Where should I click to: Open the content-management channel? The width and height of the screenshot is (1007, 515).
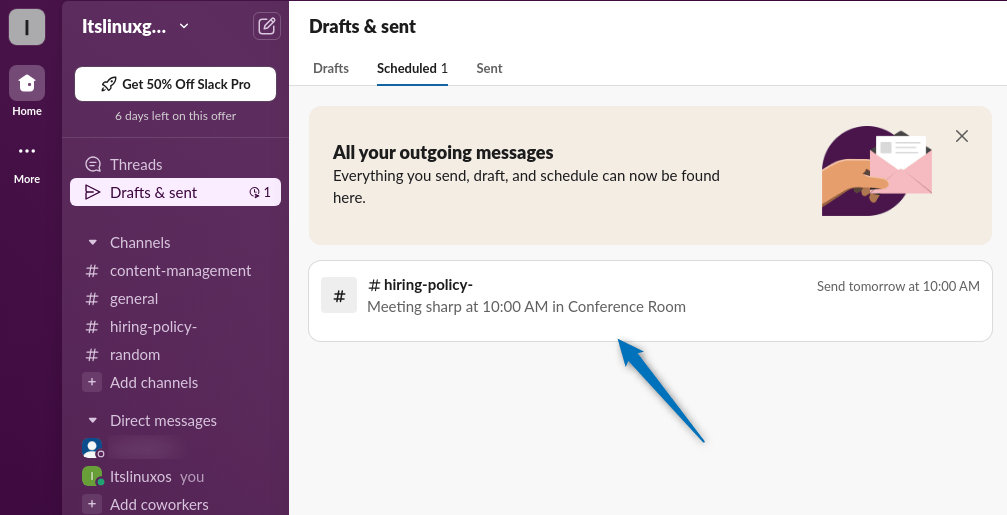point(180,271)
